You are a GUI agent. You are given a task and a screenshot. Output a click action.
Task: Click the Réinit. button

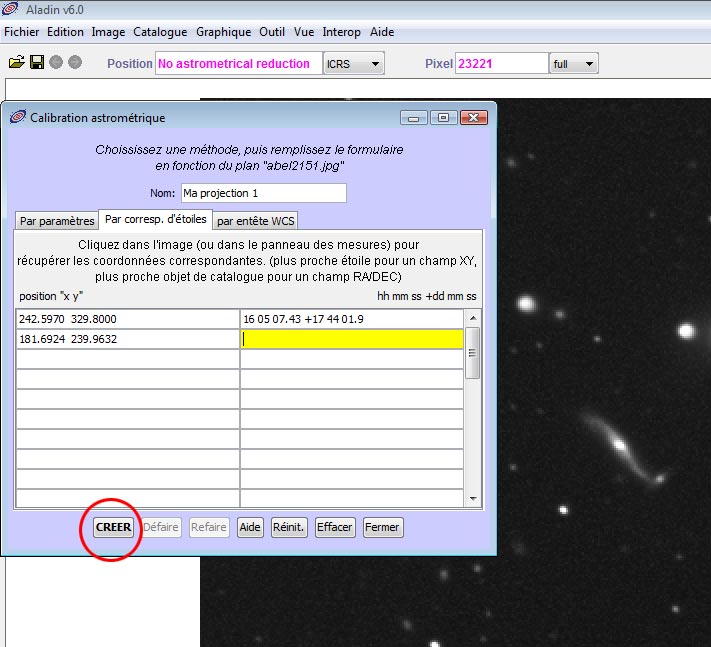point(289,527)
